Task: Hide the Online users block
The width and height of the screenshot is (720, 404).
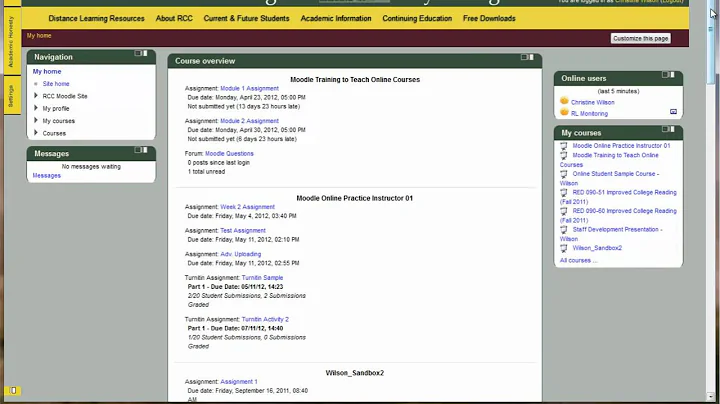Action: click(665, 74)
